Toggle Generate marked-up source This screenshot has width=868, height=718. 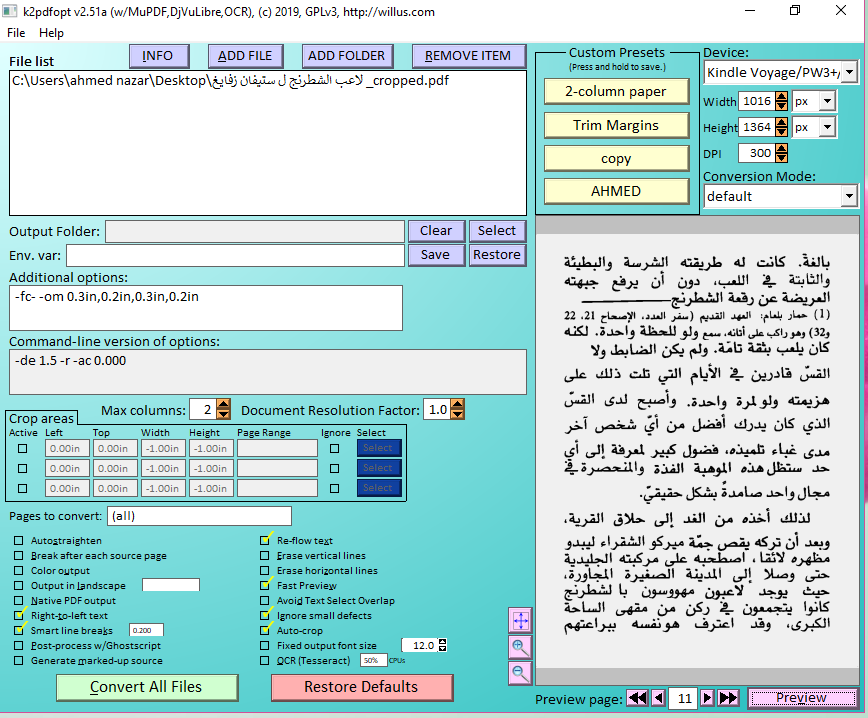point(19,660)
